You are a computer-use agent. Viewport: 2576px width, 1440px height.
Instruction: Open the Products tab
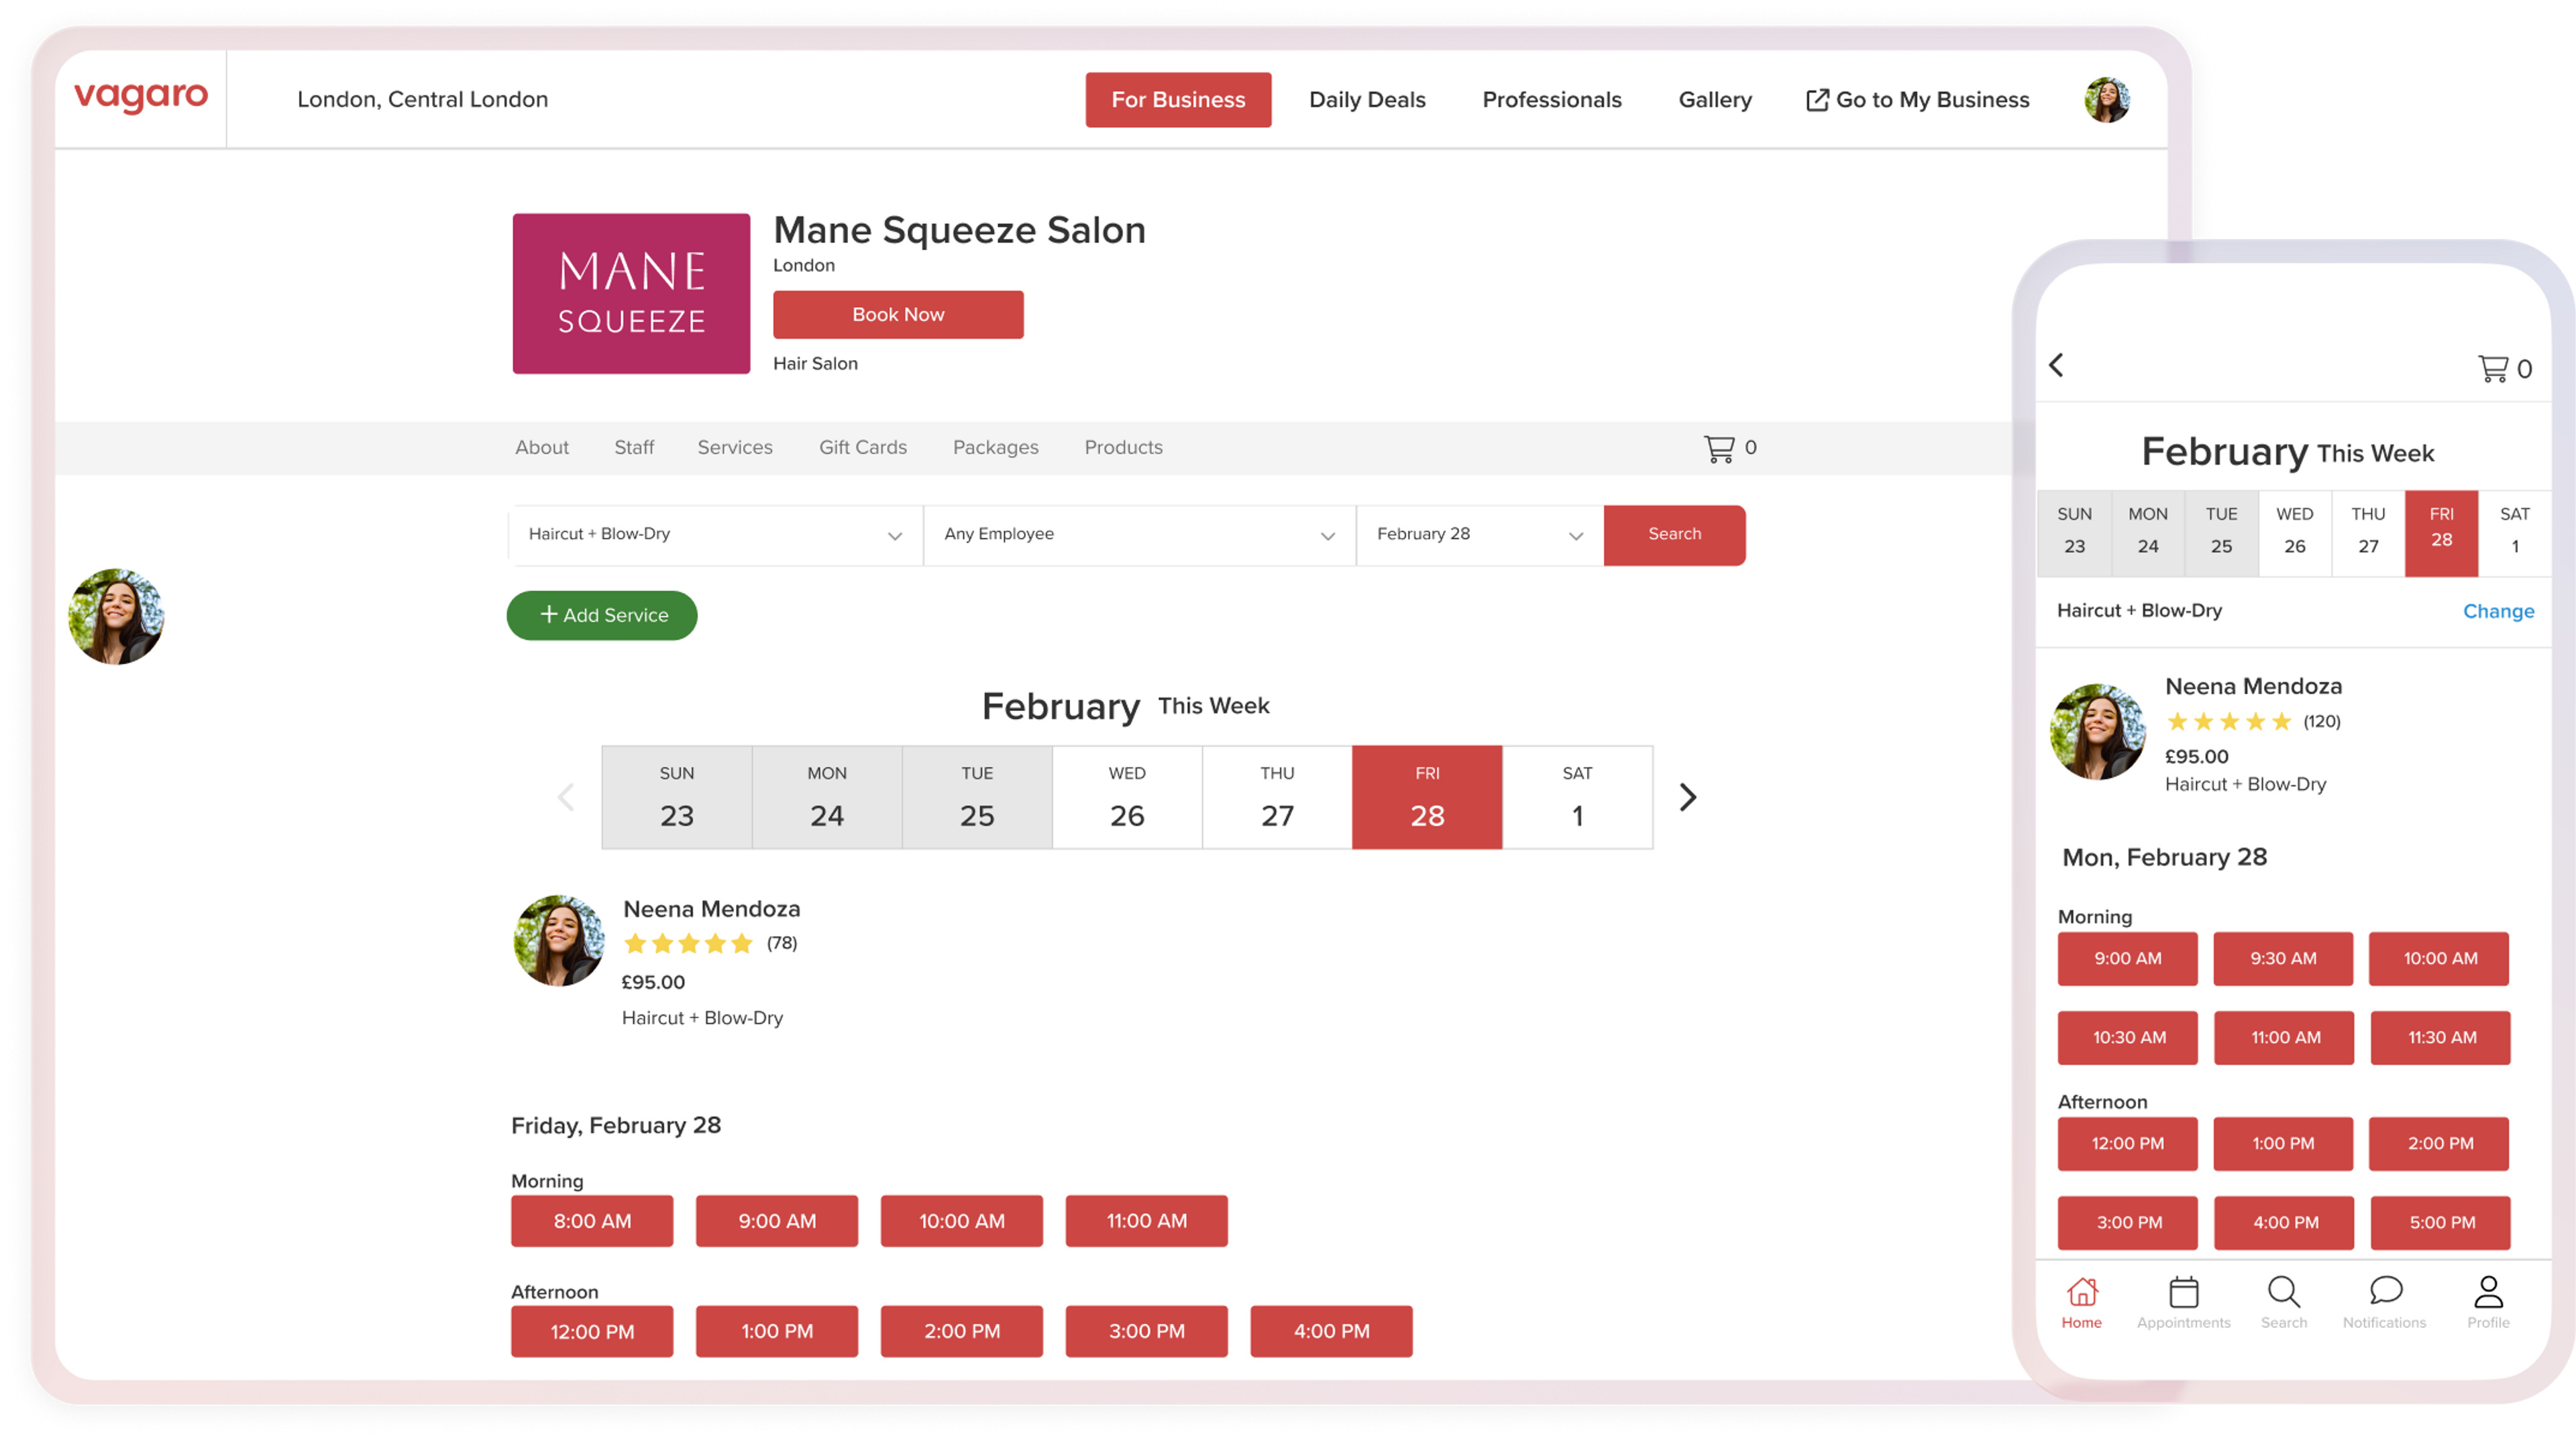[1124, 448]
